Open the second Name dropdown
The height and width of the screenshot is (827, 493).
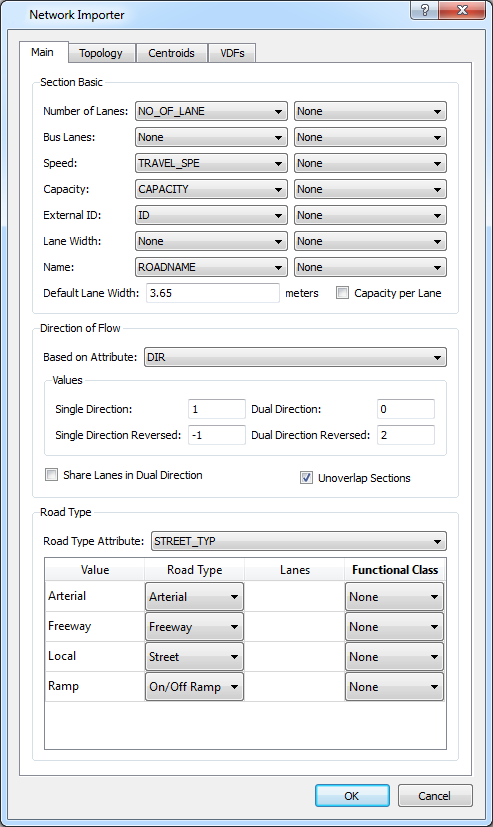tap(370, 267)
